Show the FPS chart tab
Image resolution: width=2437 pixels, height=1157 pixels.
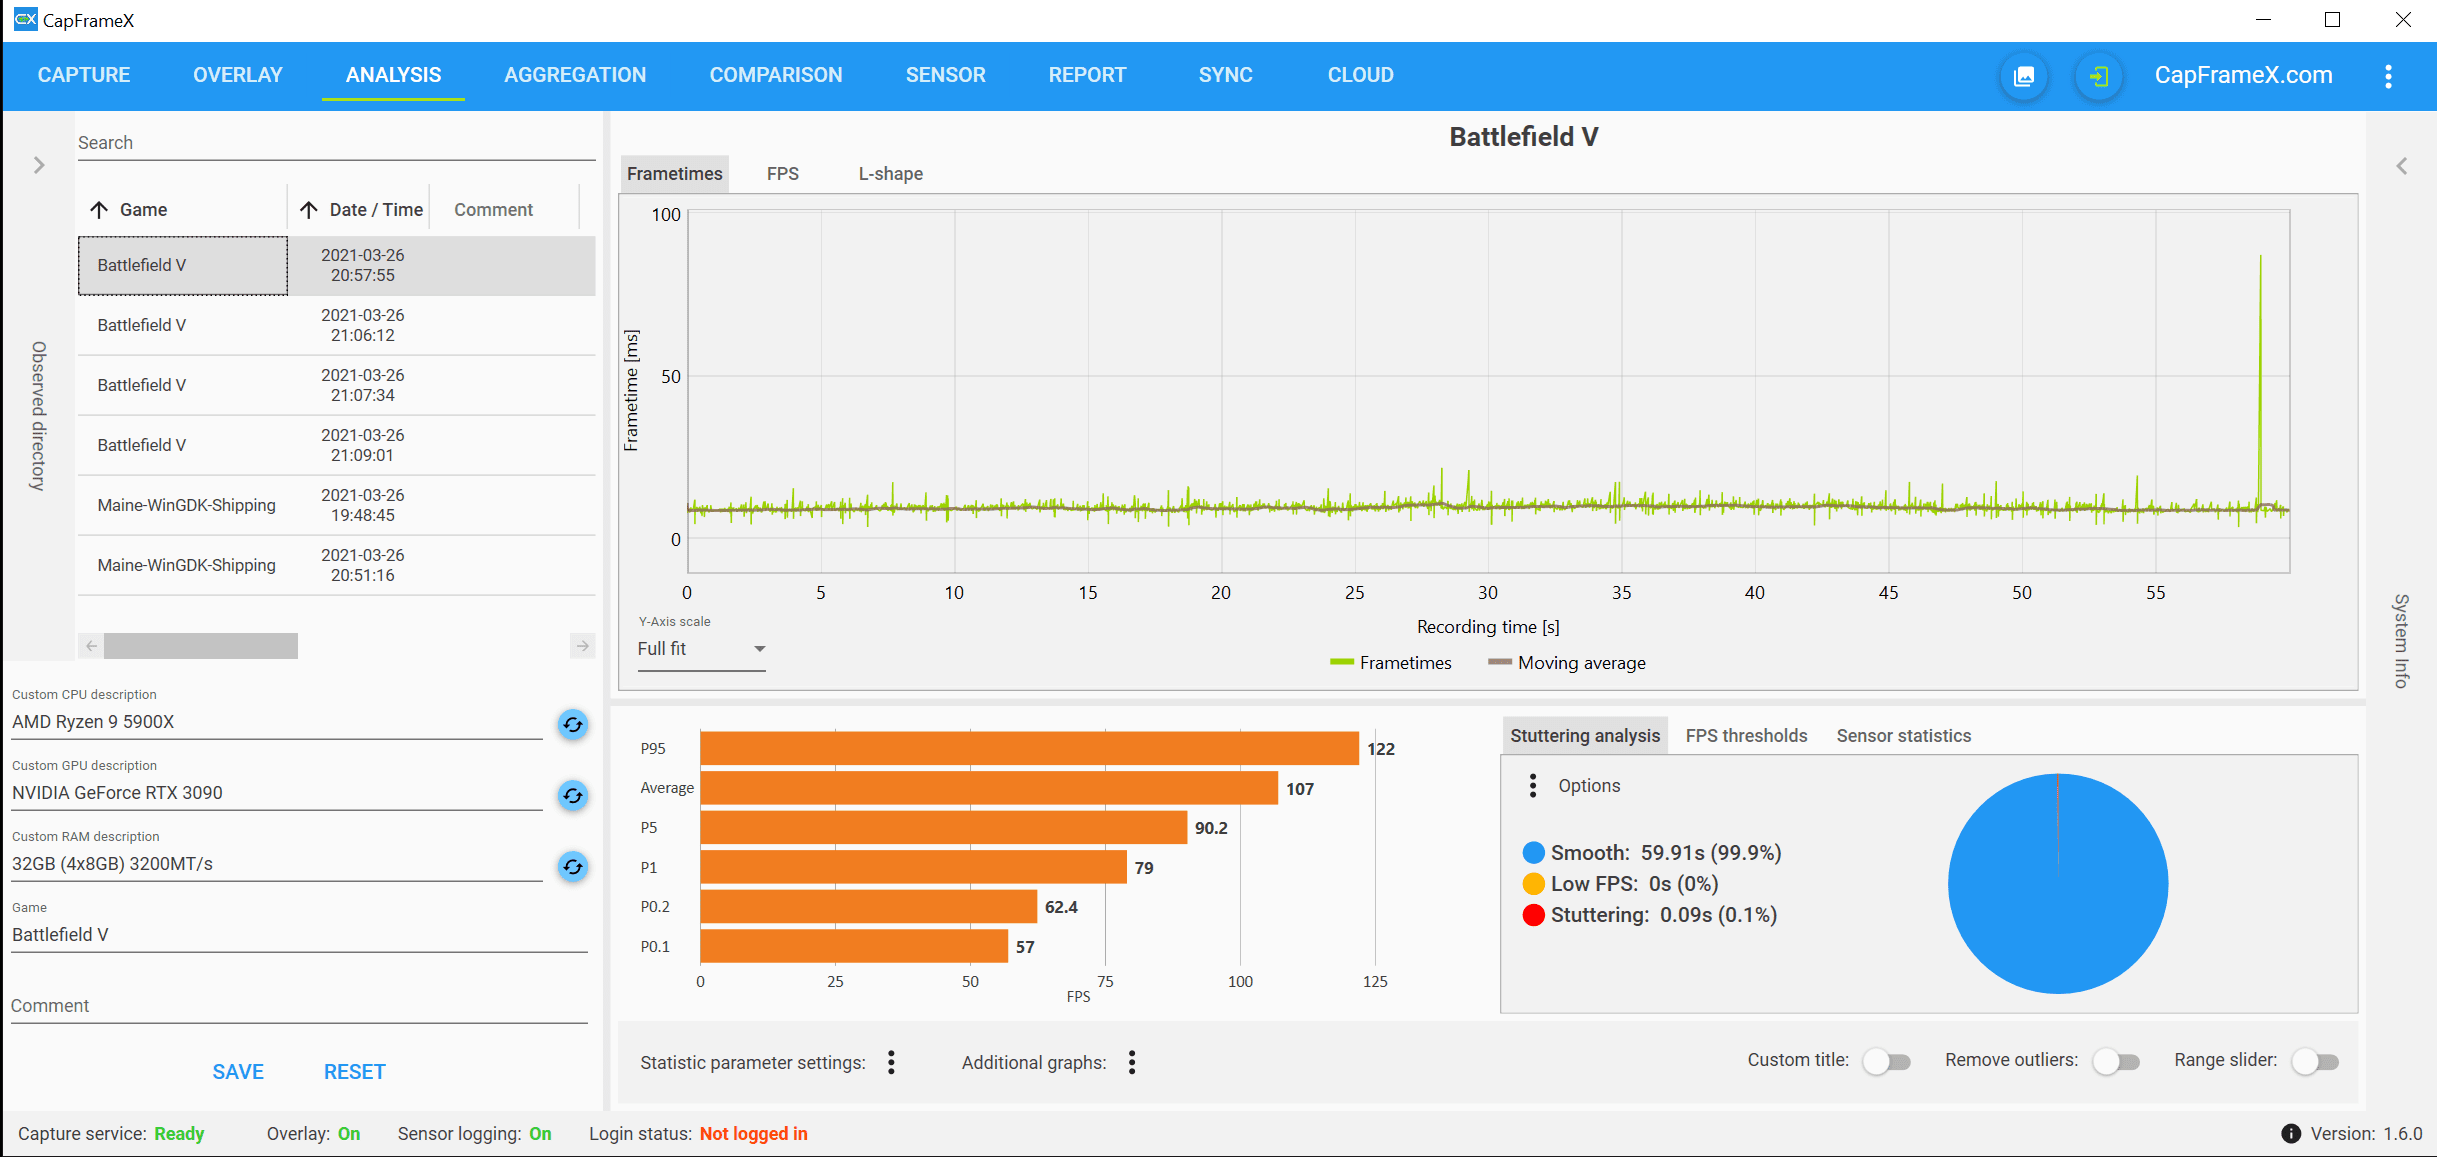(783, 174)
